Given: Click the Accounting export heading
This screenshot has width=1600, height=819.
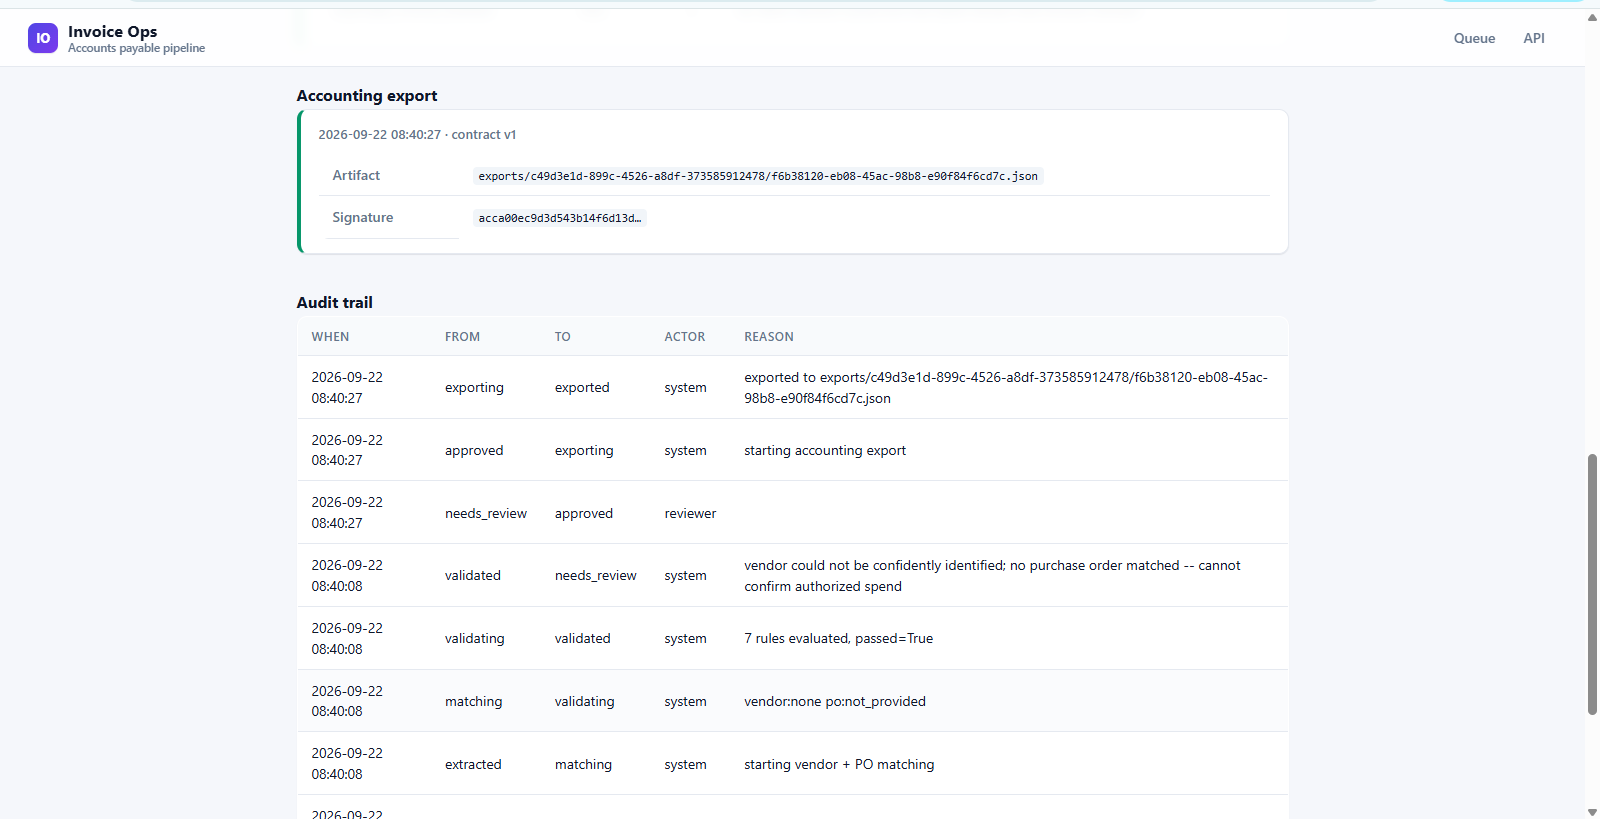Looking at the screenshot, I should (367, 95).
